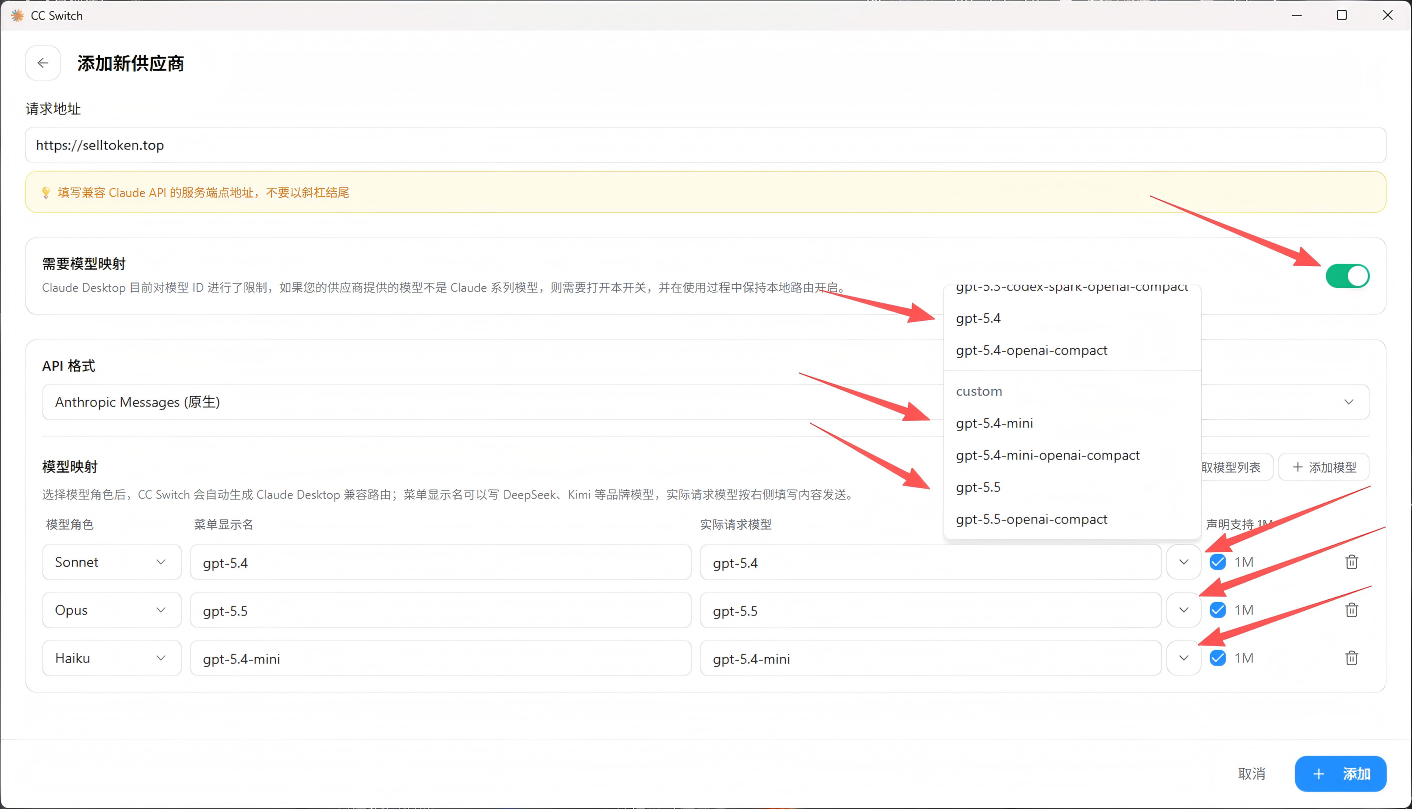Click the 菜单显示名 field in the Haiku row
This screenshot has height=809, width=1412.
tap(440, 658)
